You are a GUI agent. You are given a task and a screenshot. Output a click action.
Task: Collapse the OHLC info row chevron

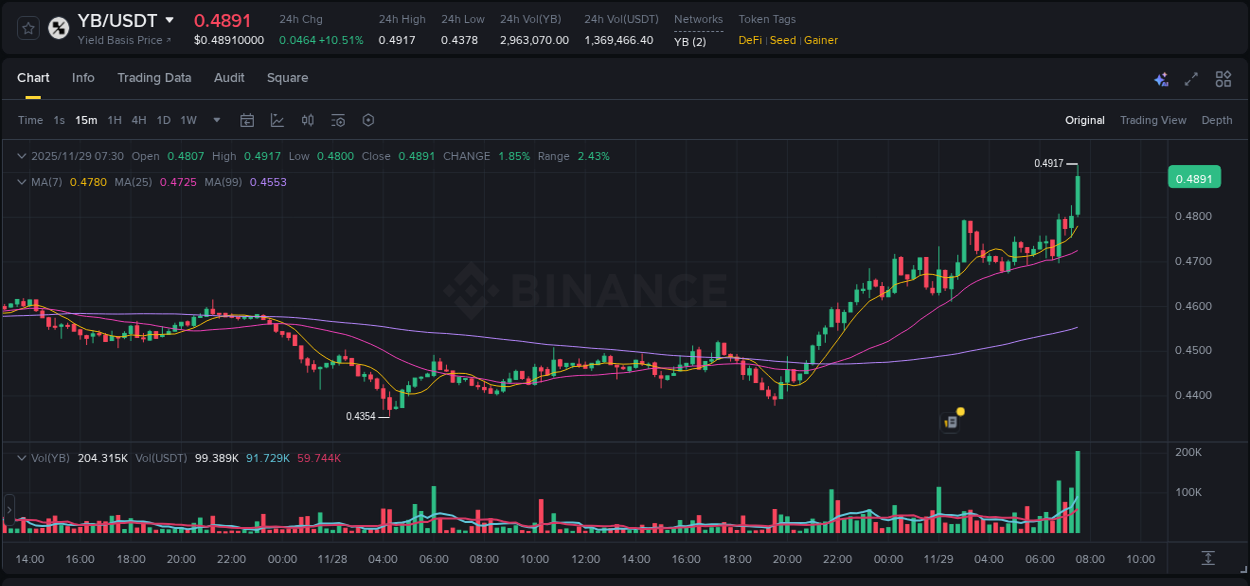(21, 156)
